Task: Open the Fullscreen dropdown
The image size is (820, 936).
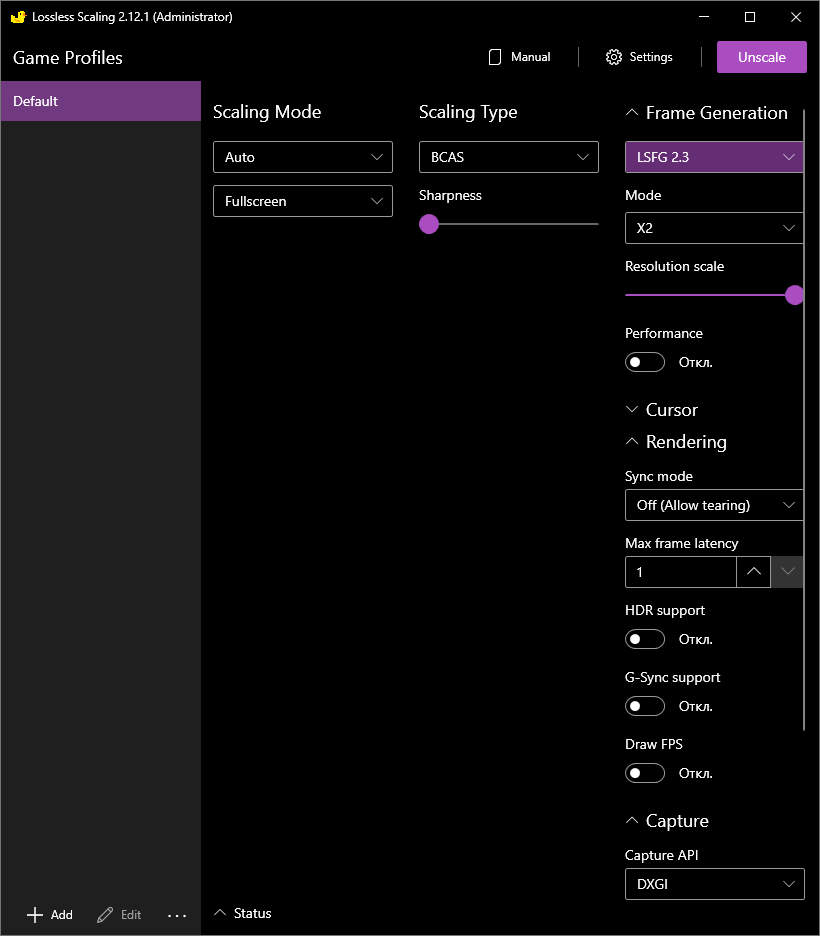Action: click(x=303, y=201)
